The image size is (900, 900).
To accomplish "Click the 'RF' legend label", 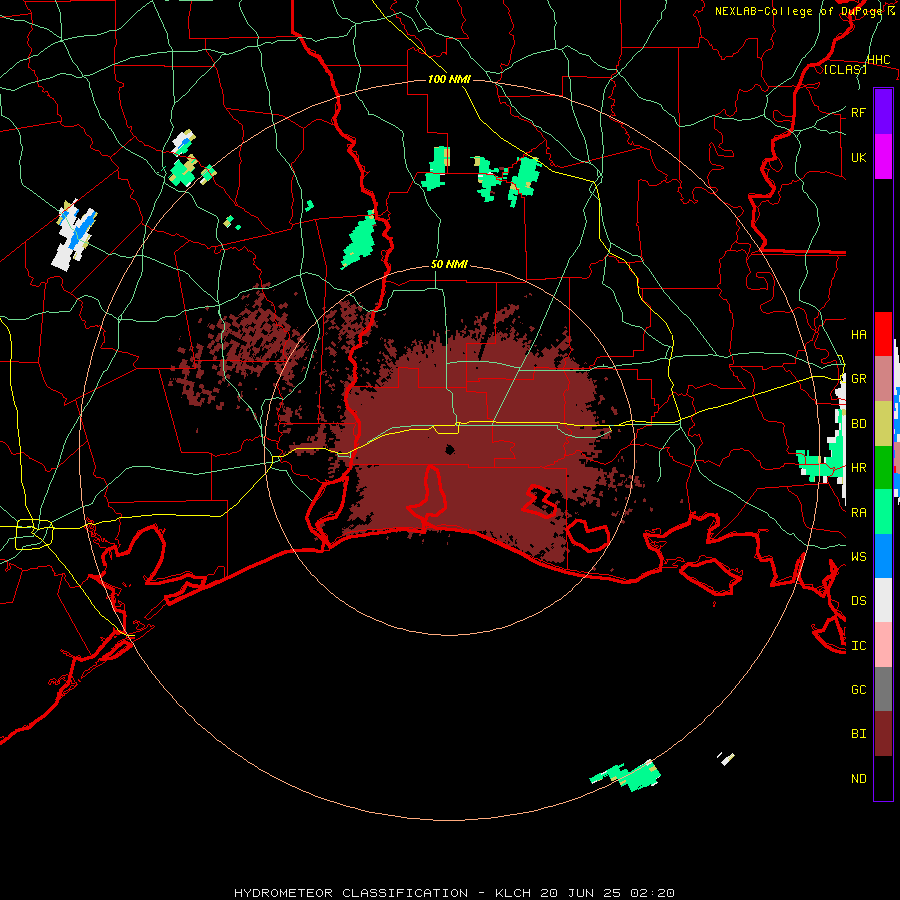I will [858, 112].
